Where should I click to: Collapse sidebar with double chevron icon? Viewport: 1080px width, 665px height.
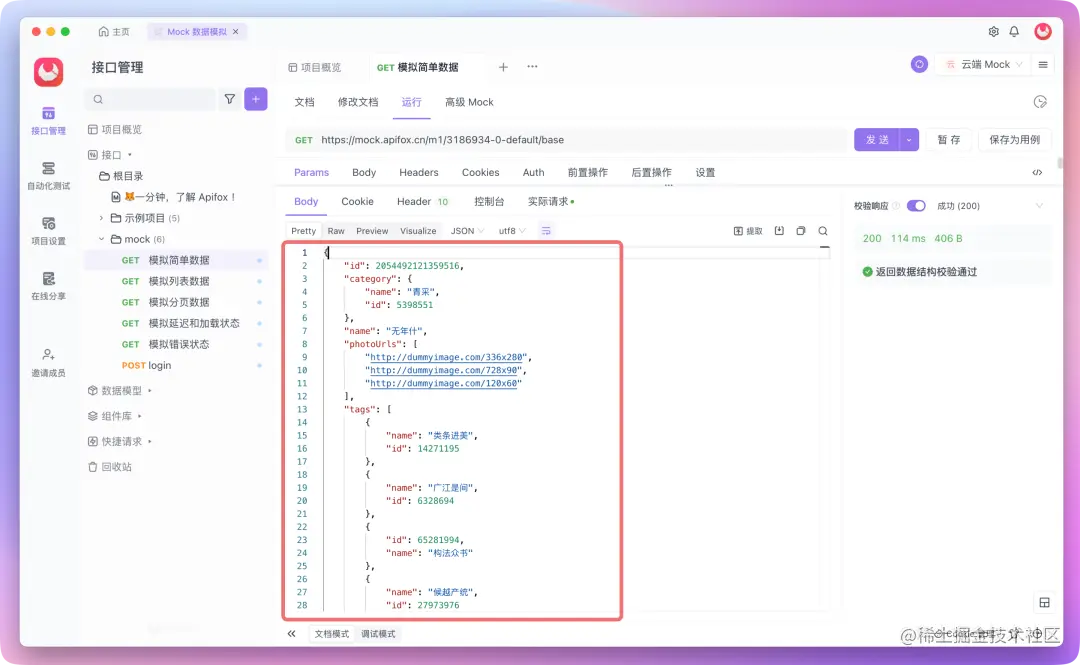291,633
